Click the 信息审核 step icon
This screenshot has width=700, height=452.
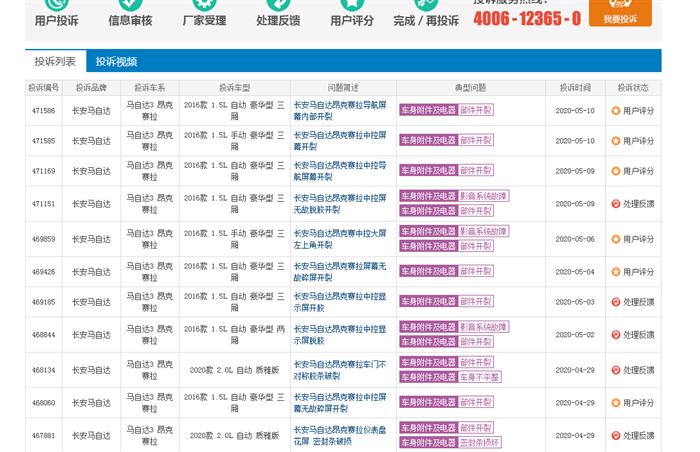pyautogui.click(x=130, y=4)
